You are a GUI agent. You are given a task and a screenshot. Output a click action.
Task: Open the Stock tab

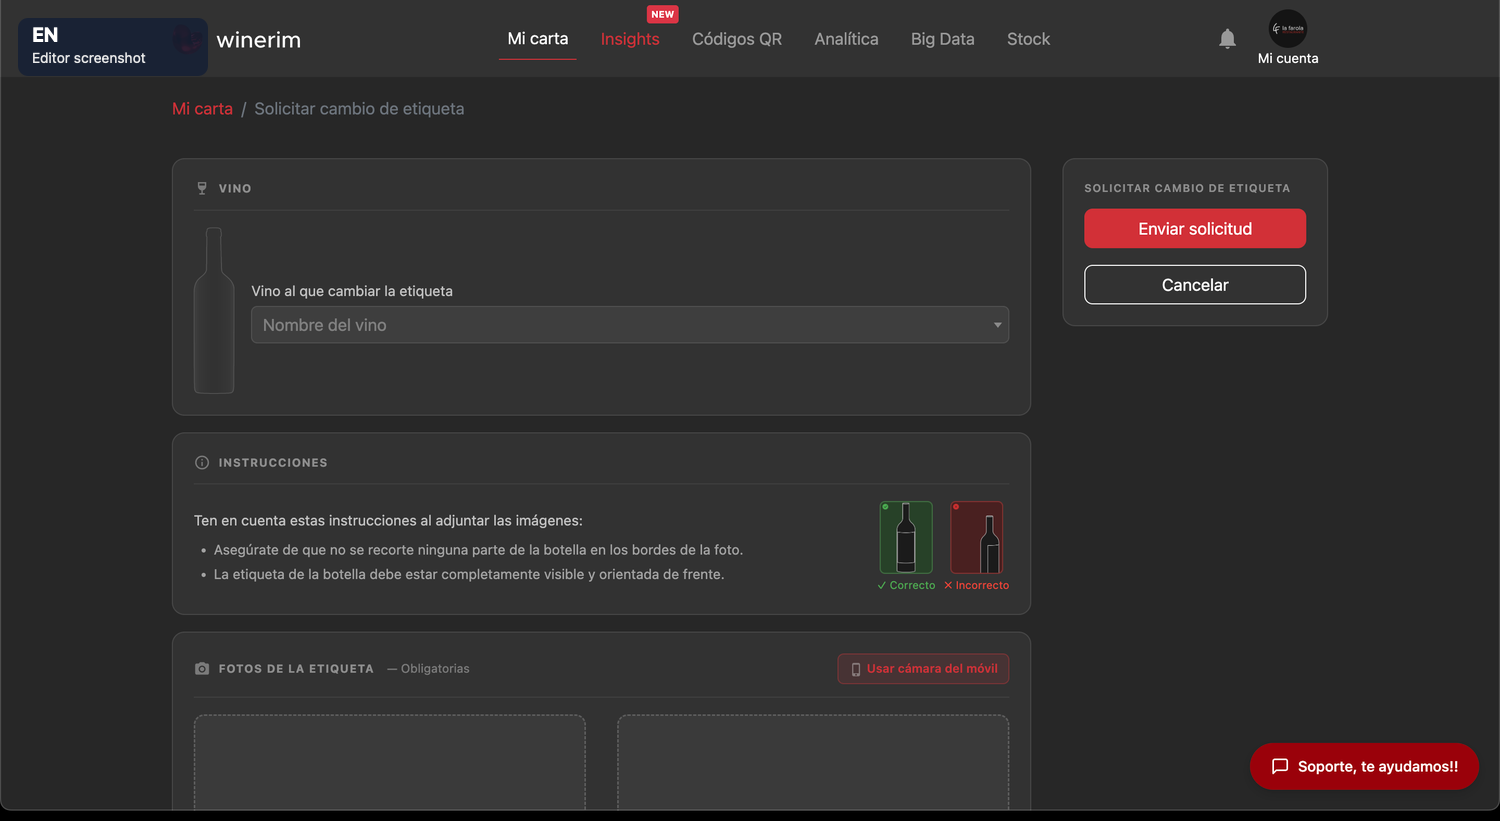tap(1028, 39)
